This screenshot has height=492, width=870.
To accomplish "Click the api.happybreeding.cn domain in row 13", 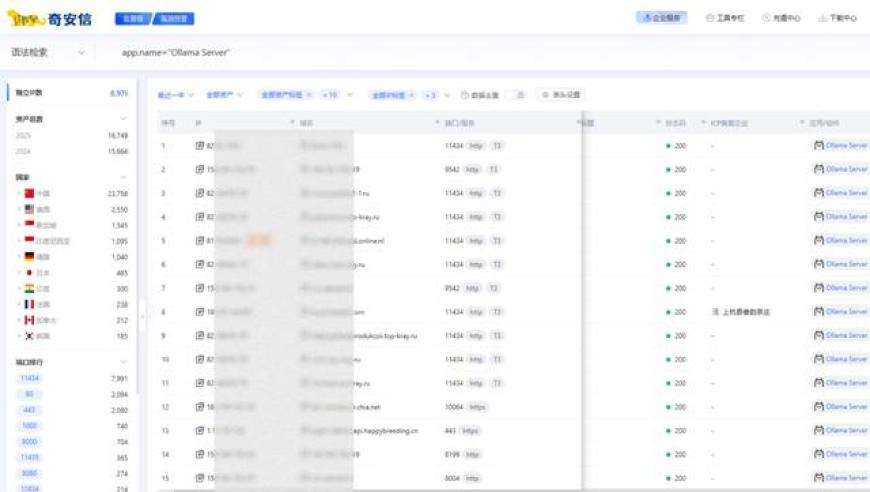I will point(386,431).
